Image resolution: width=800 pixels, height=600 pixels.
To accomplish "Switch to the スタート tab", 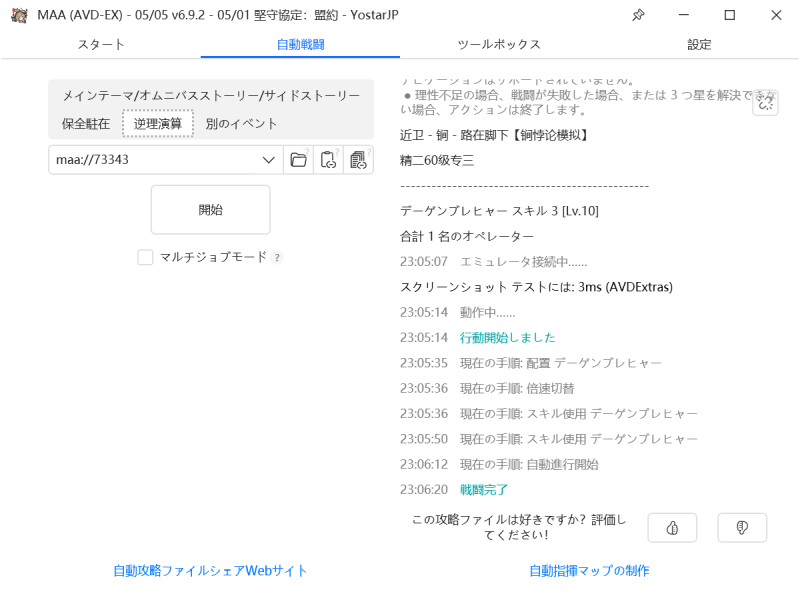I will 101,44.
